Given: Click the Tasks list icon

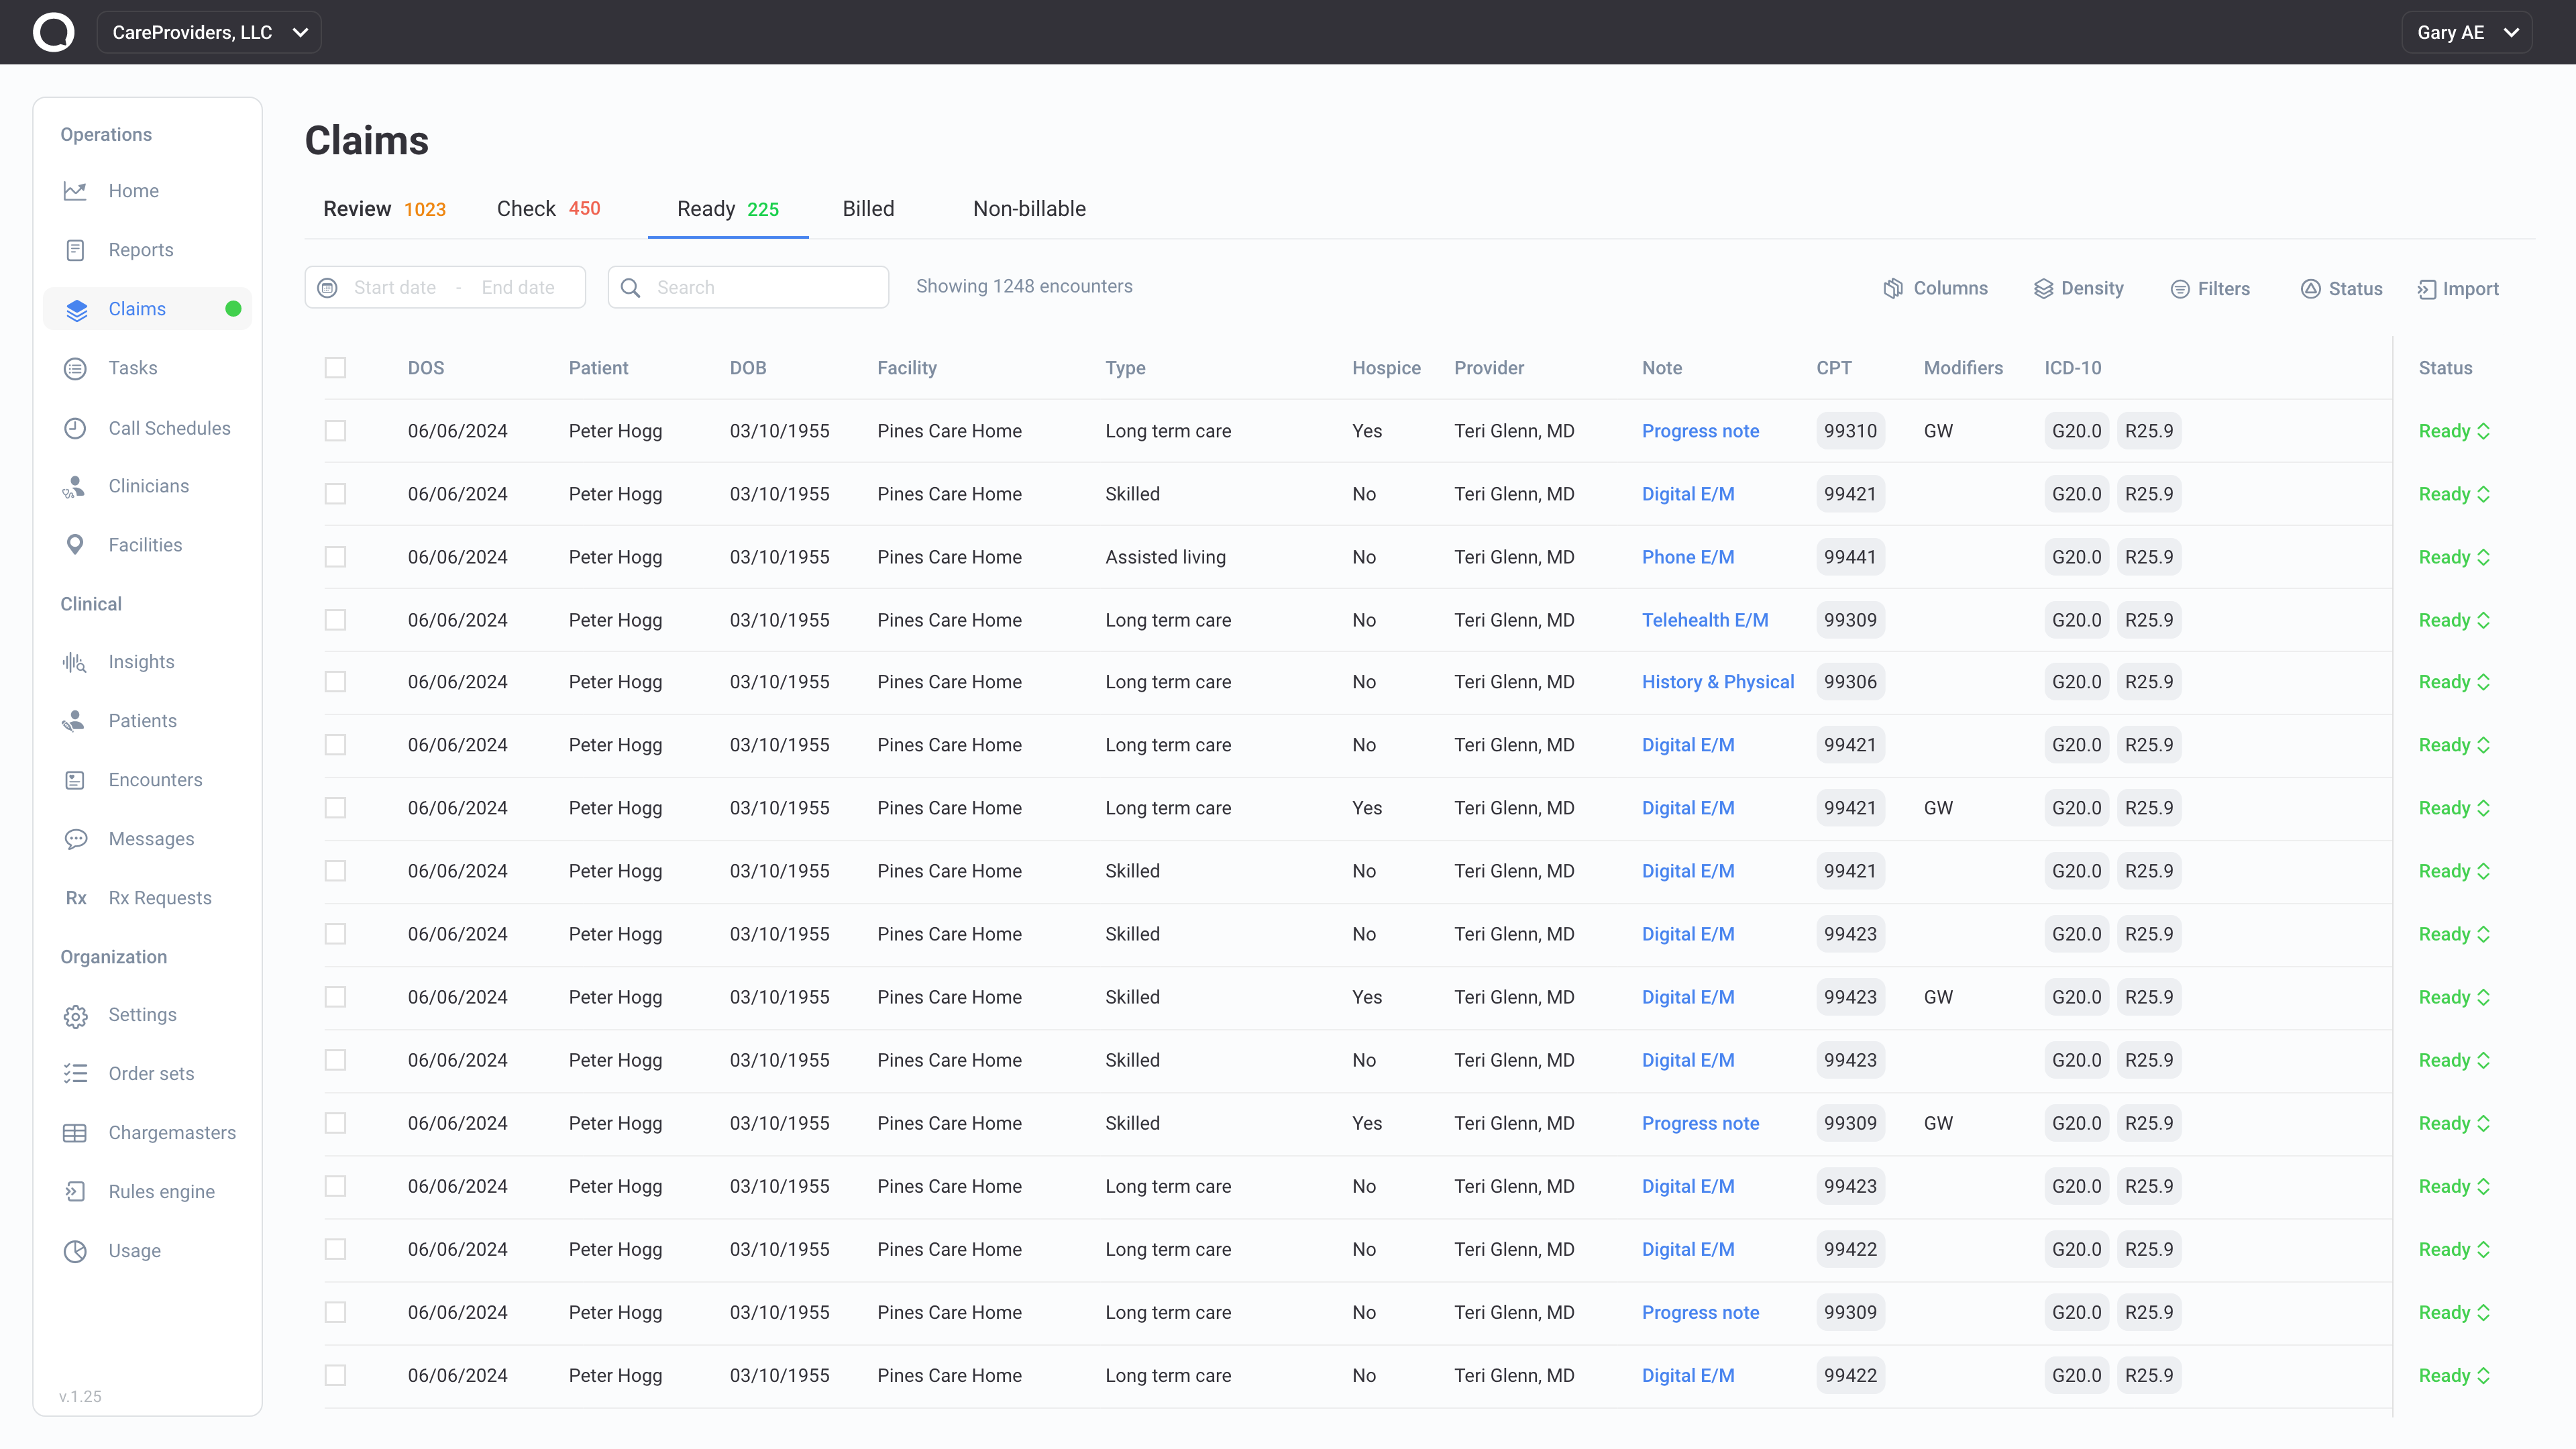Looking at the screenshot, I should (x=75, y=368).
